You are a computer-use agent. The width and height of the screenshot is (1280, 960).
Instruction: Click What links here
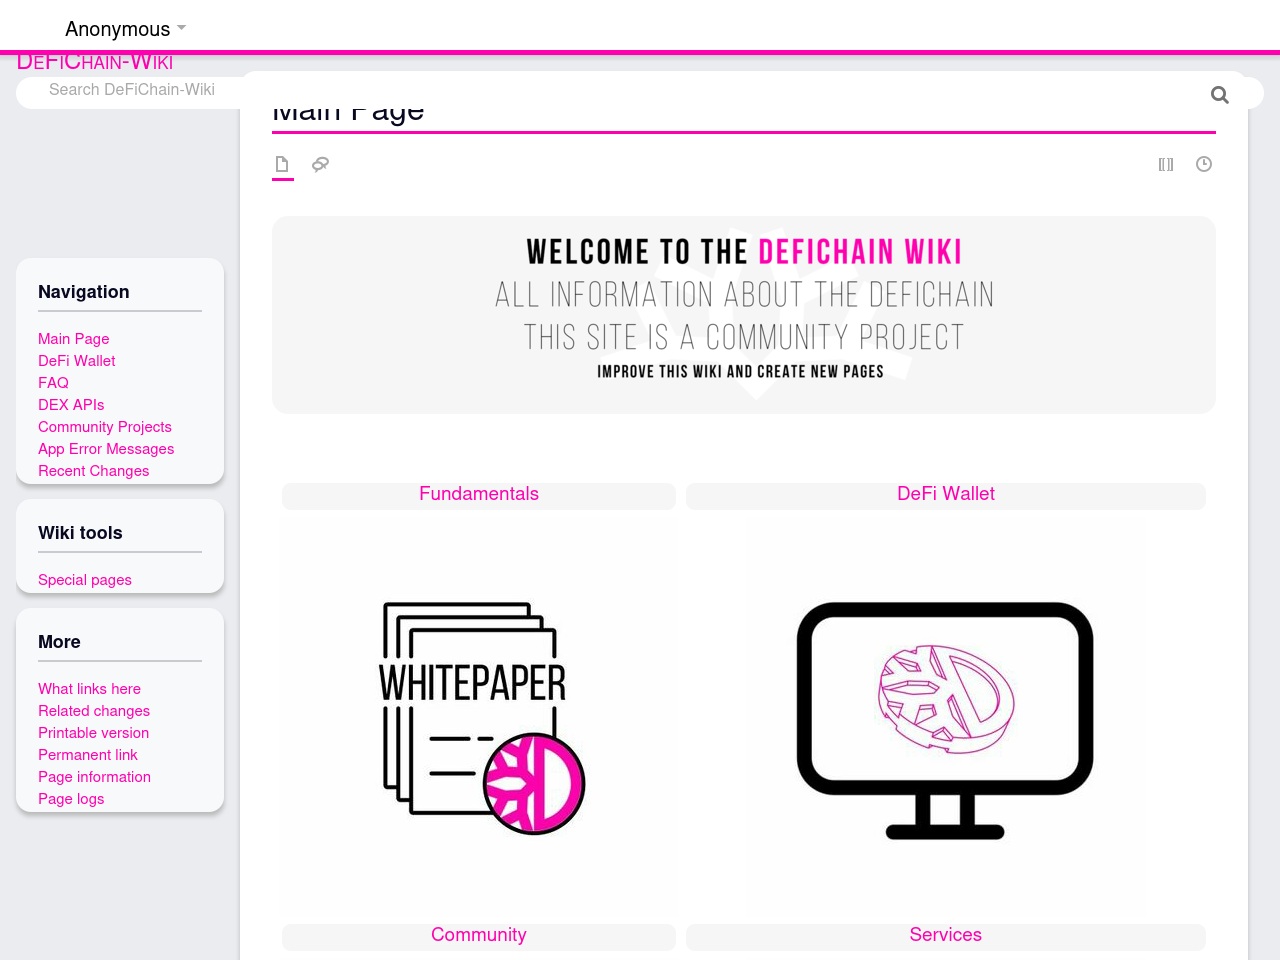click(x=89, y=689)
